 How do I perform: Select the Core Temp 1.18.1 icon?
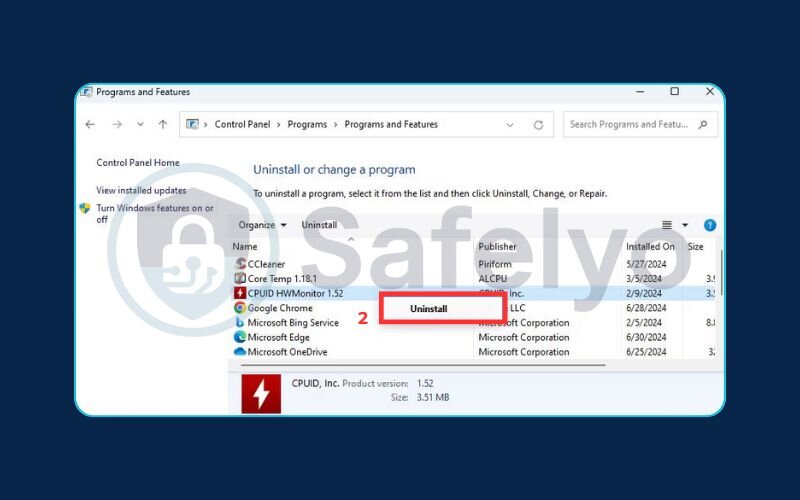point(240,279)
